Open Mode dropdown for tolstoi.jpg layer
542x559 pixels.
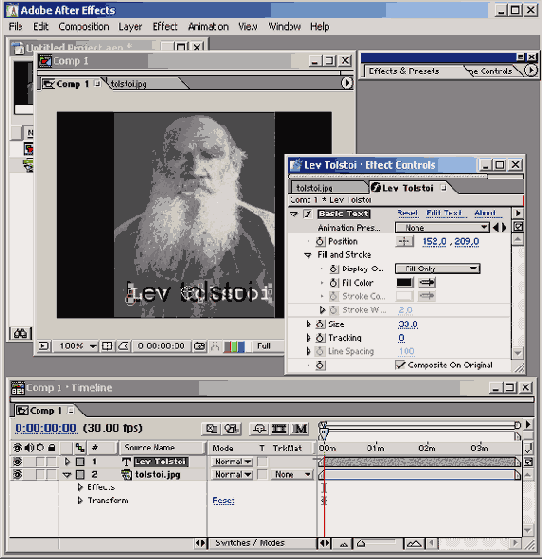(232, 475)
